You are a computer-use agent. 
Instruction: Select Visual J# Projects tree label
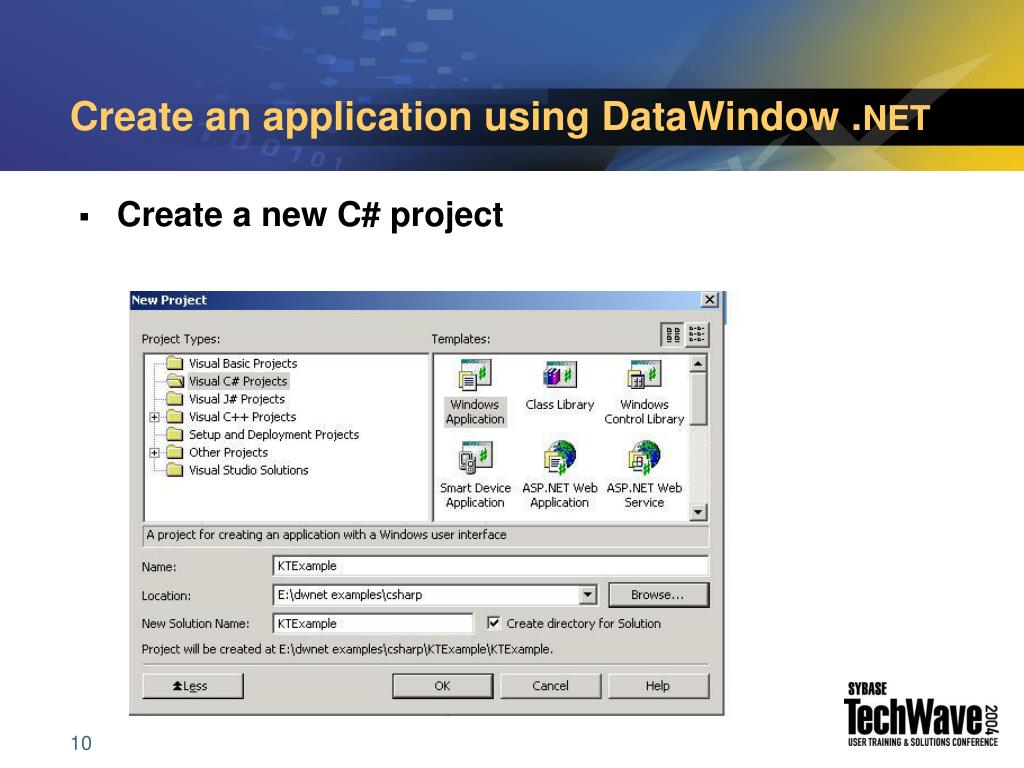coord(236,398)
